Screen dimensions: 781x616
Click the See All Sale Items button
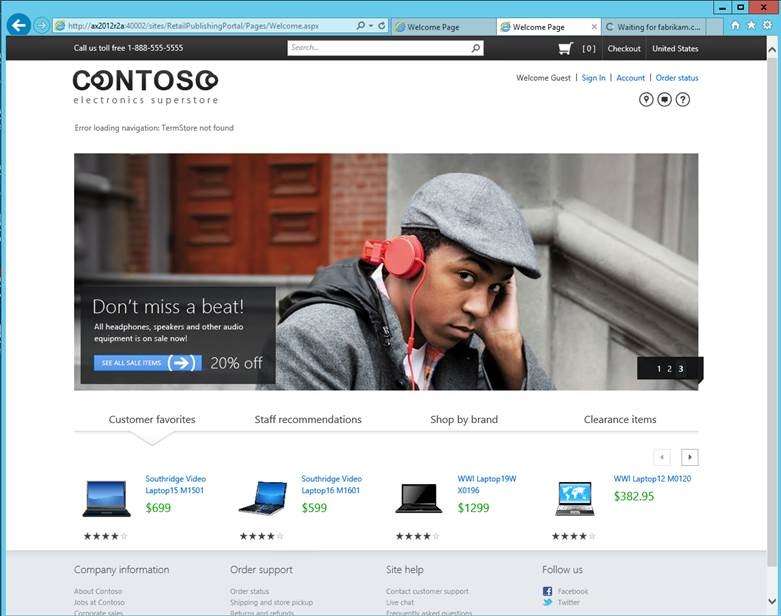coord(148,363)
